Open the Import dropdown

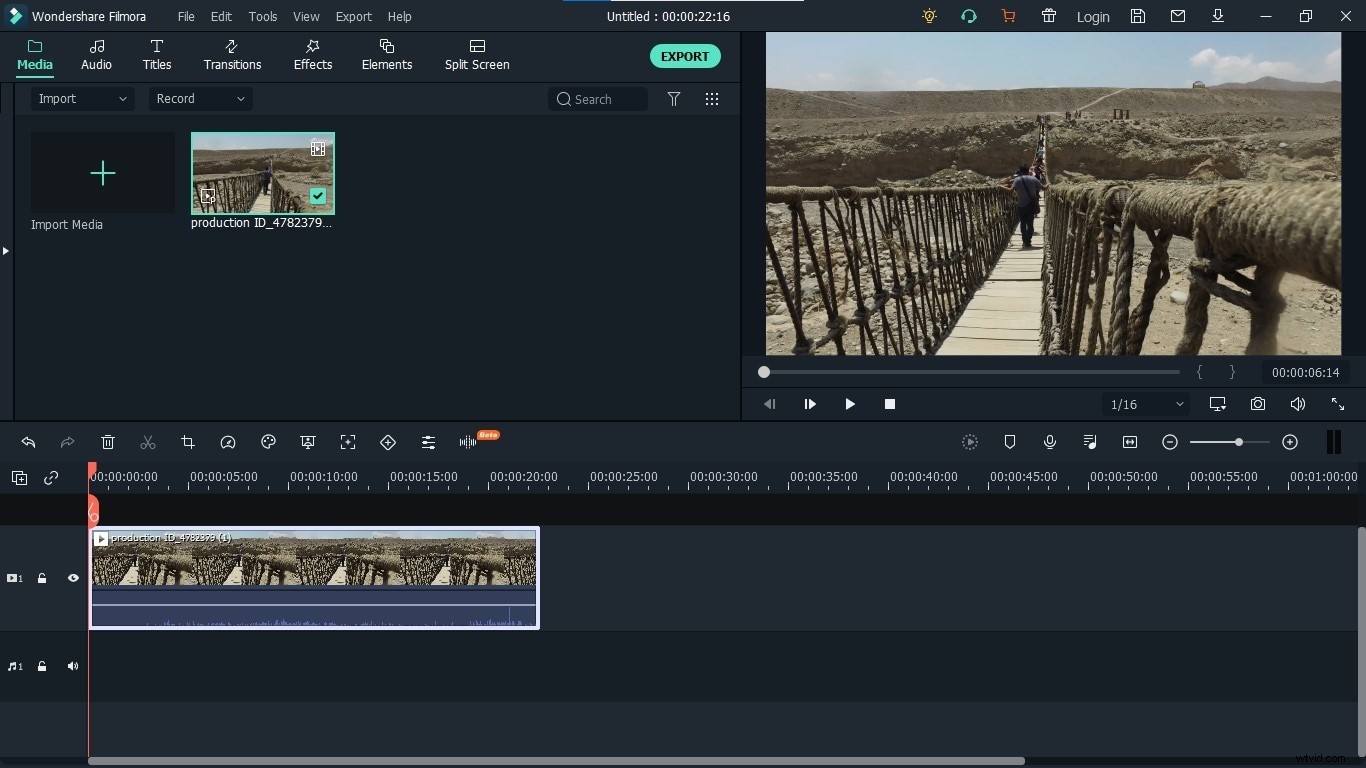pos(80,99)
